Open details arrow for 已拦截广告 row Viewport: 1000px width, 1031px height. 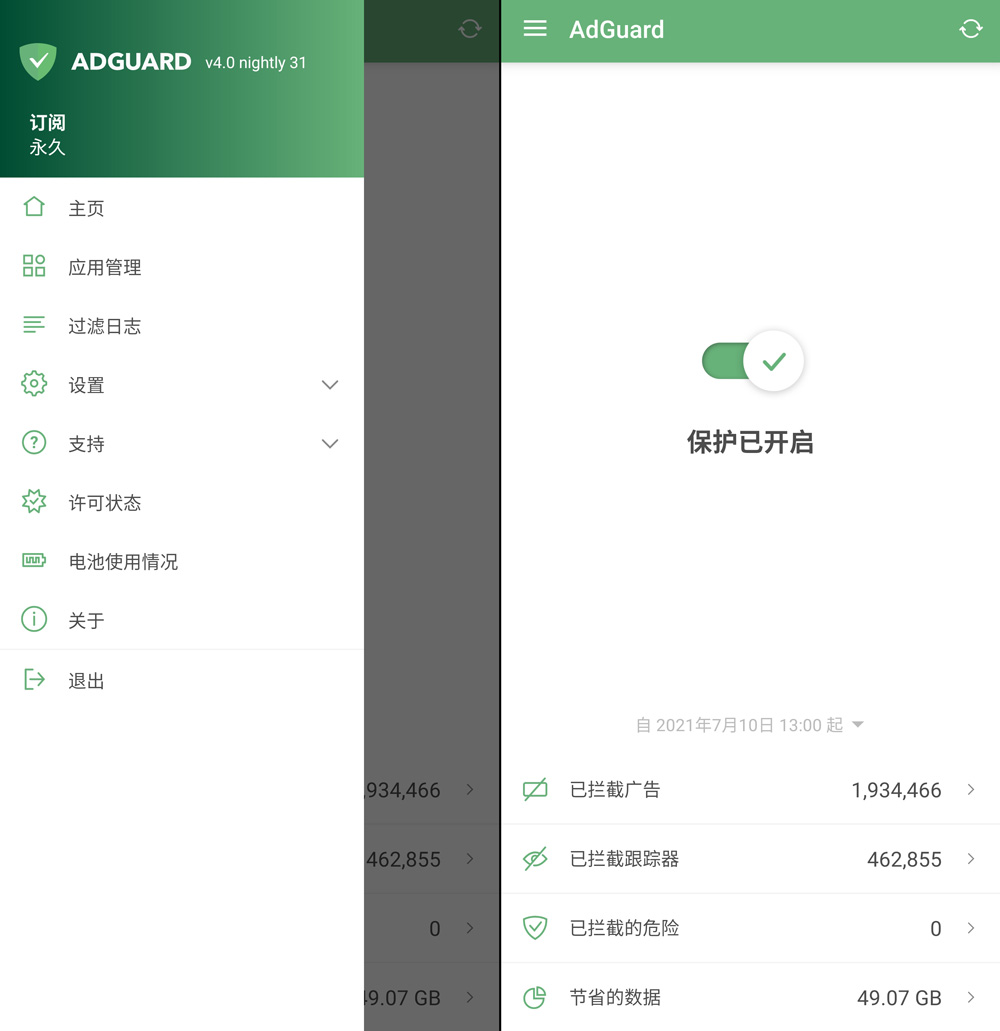(971, 789)
